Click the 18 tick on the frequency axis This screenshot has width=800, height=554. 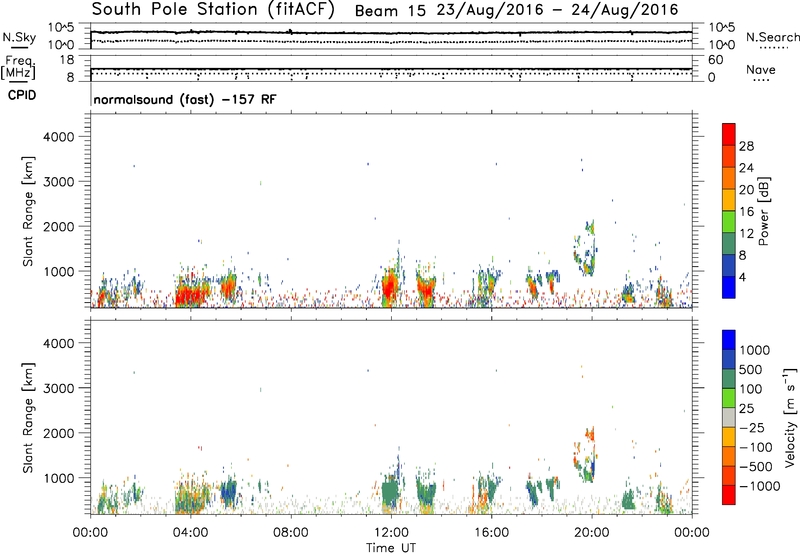[67, 60]
